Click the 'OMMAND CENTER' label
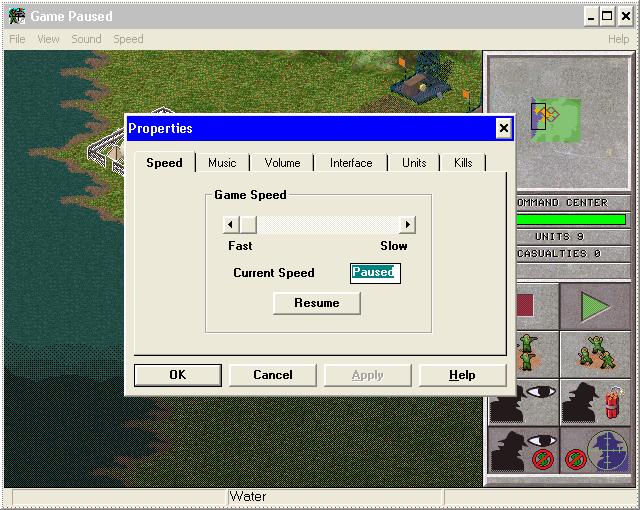The width and height of the screenshot is (640, 510). pos(562,203)
